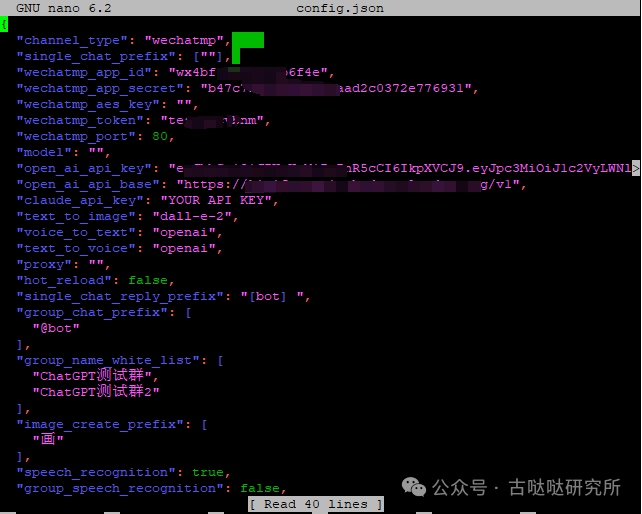Viewport: 642px width, 514px height.
Task: Click the "wechatmp_app_secret" key
Action: pos(100,88)
